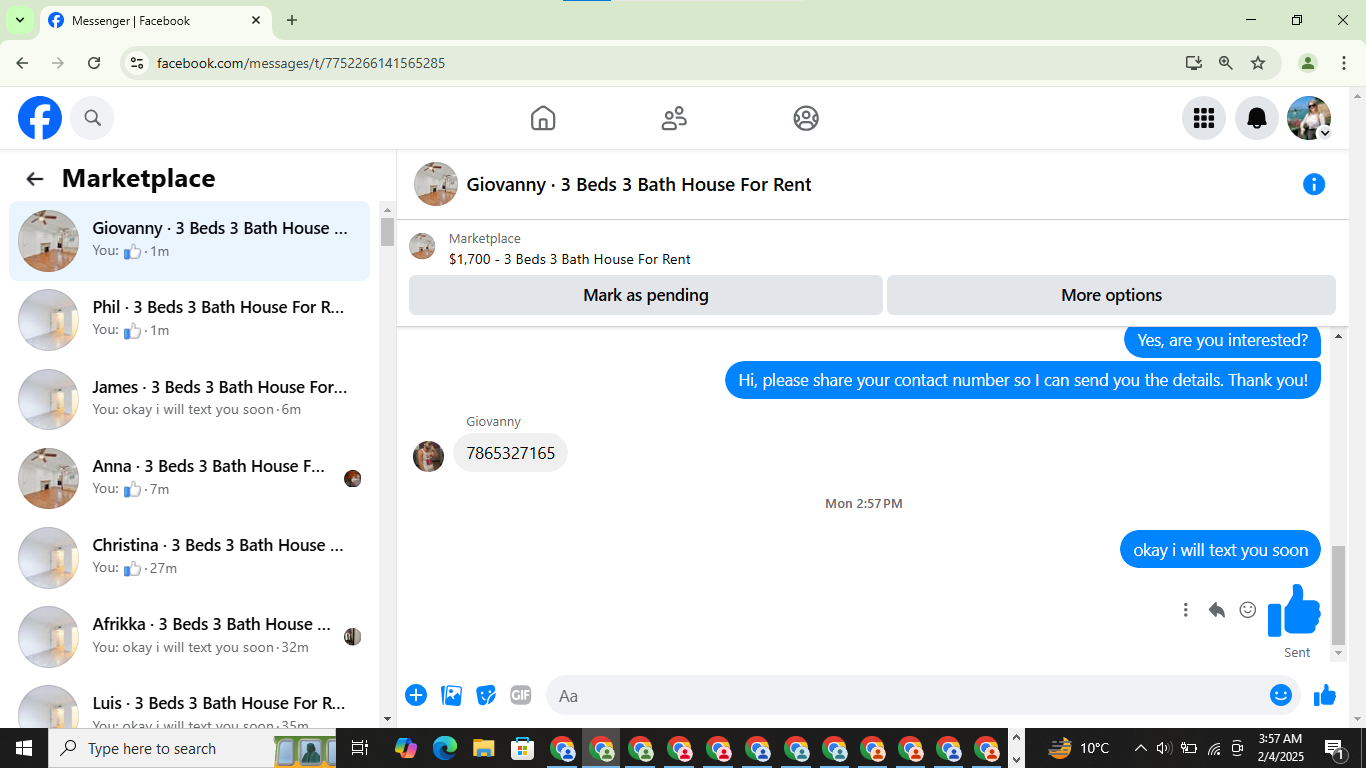The image size is (1366, 768).
Task: Open the Chrome profile icon
Action: click(1308, 63)
